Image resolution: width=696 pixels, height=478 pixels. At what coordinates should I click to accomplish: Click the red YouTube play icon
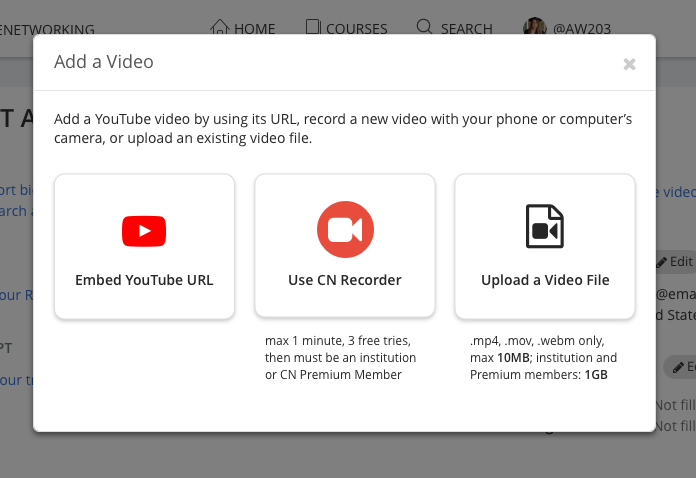[x=144, y=231]
